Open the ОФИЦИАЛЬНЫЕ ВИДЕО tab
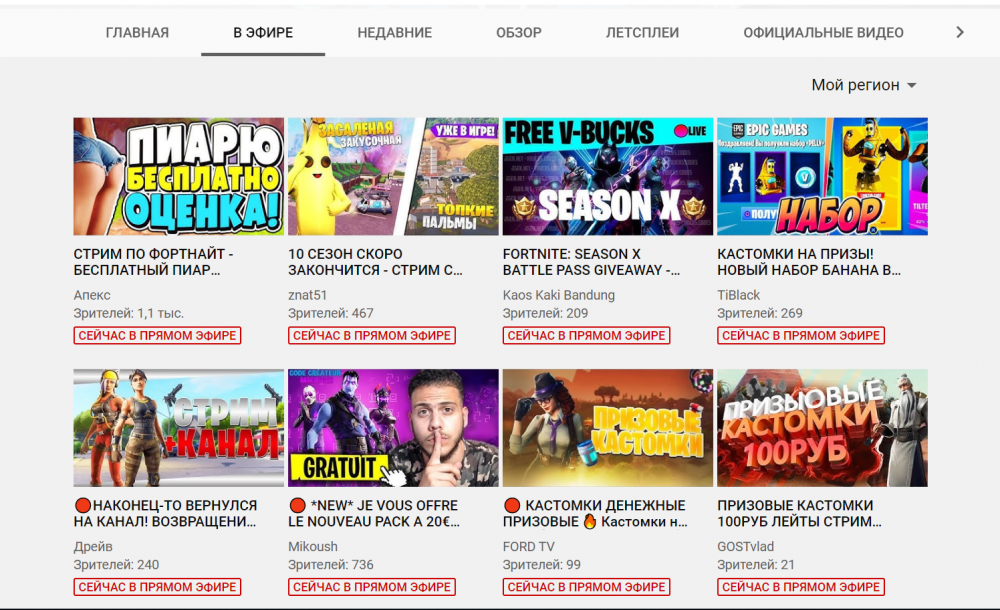 [x=823, y=33]
